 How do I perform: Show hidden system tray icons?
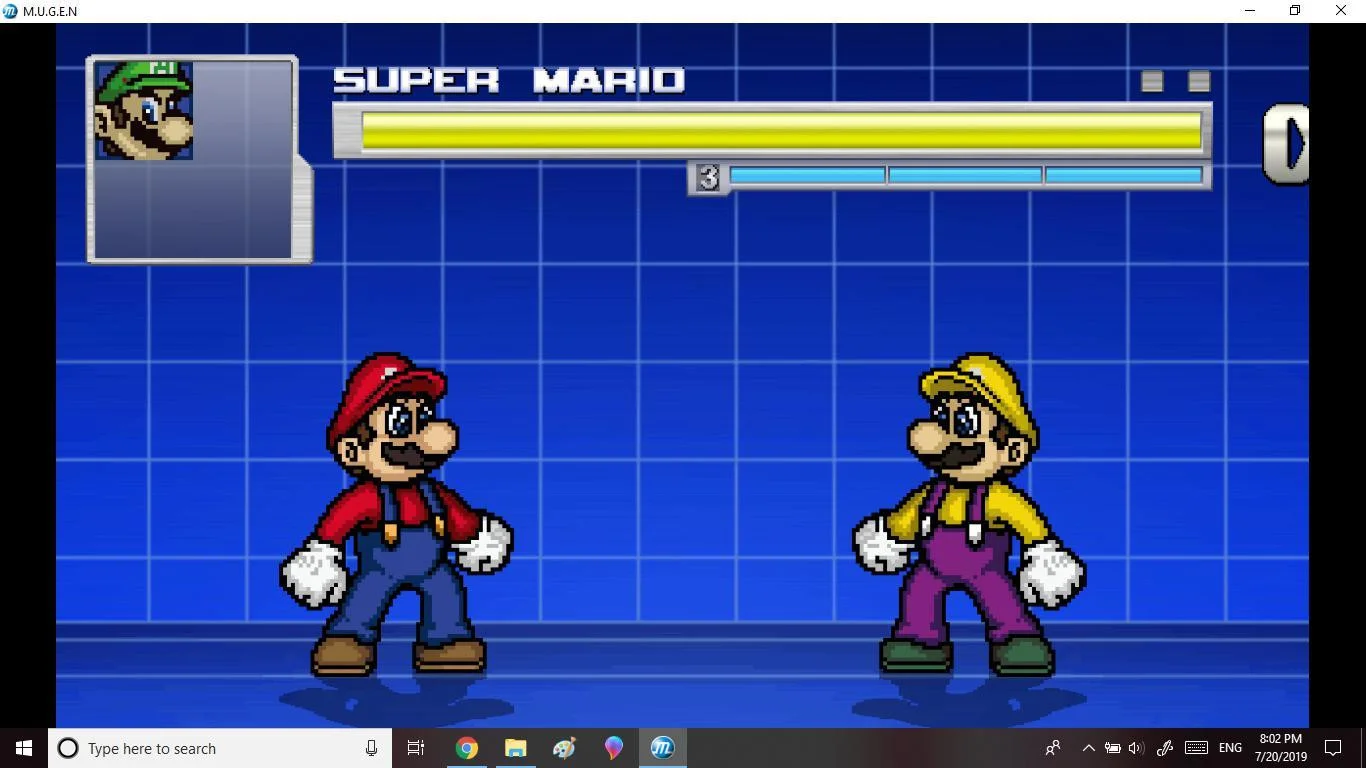coord(1088,748)
